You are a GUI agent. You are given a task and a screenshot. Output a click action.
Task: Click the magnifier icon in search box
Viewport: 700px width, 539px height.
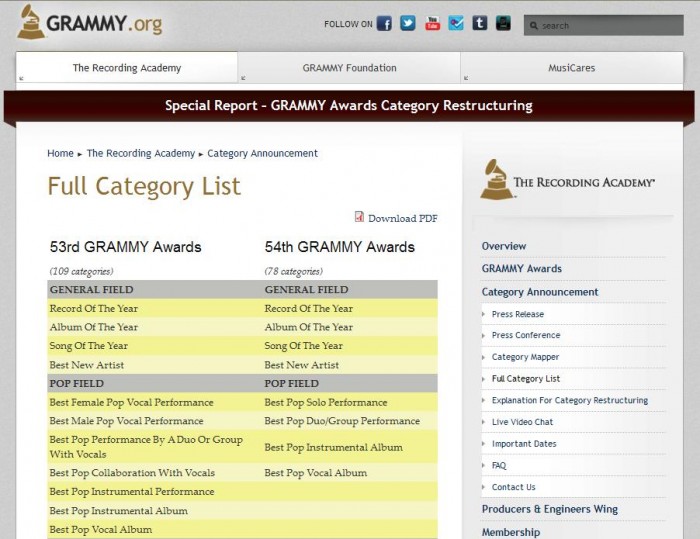tap(533, 26)
